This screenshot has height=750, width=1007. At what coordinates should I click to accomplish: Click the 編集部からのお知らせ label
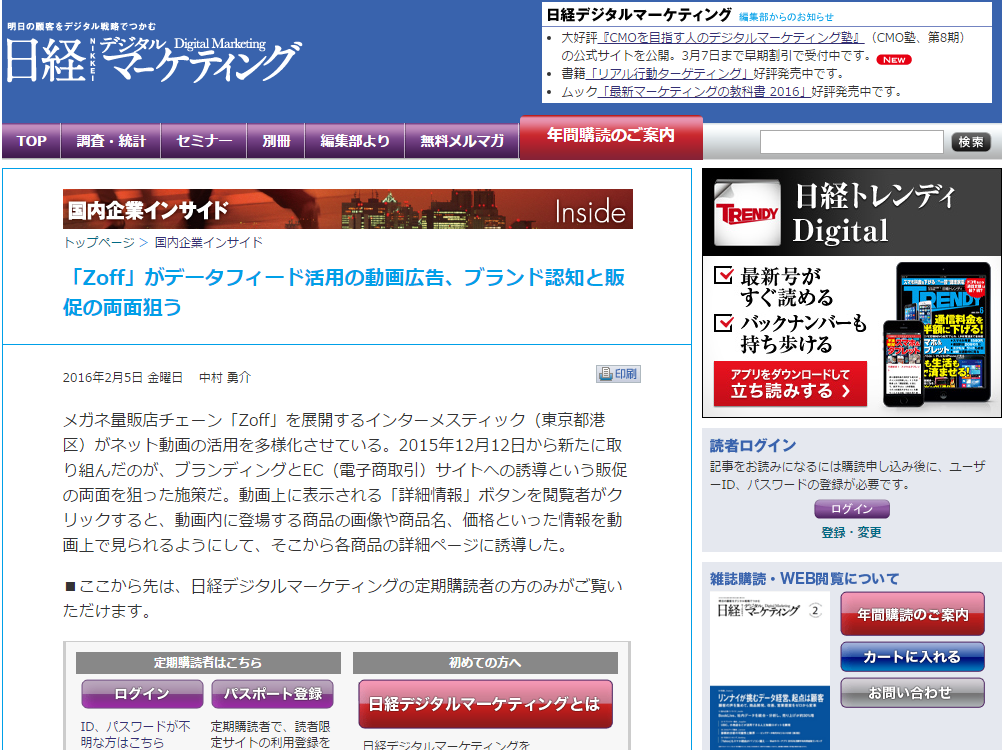[x=786, y=17]
